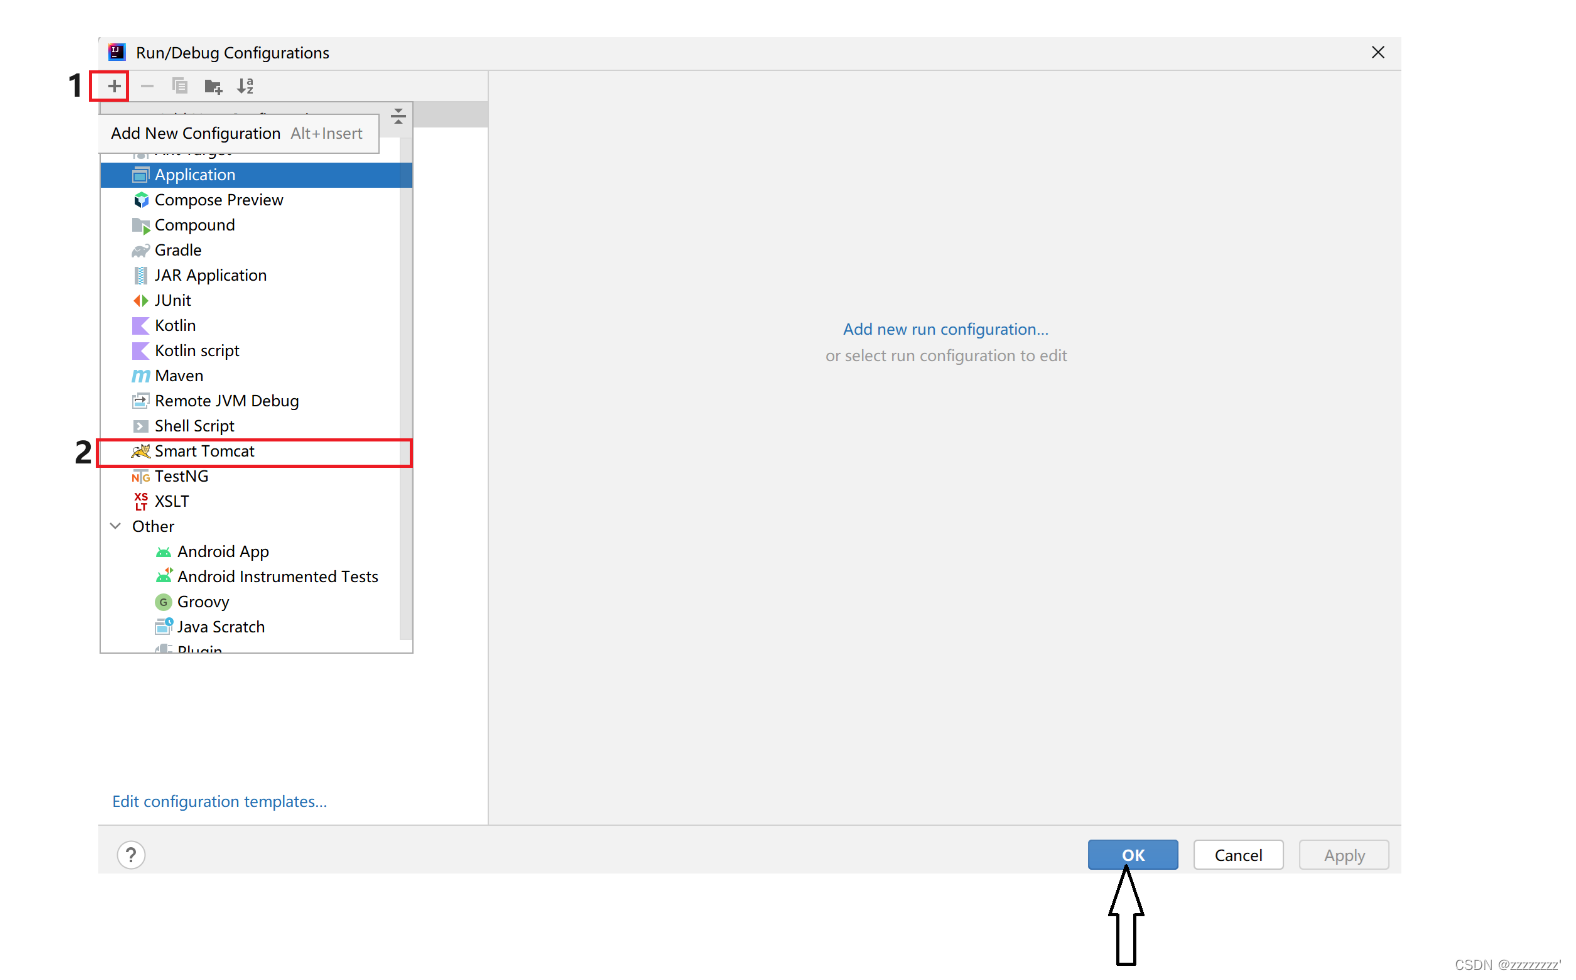This screenshot has width=1576, height=980.
Task: Click the Kotlin K logo icon
Action: [141, 325]
